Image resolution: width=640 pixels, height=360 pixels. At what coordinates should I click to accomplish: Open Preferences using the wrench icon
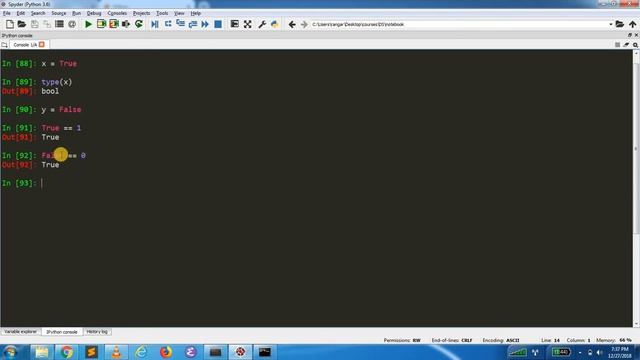tap(262, 24)
